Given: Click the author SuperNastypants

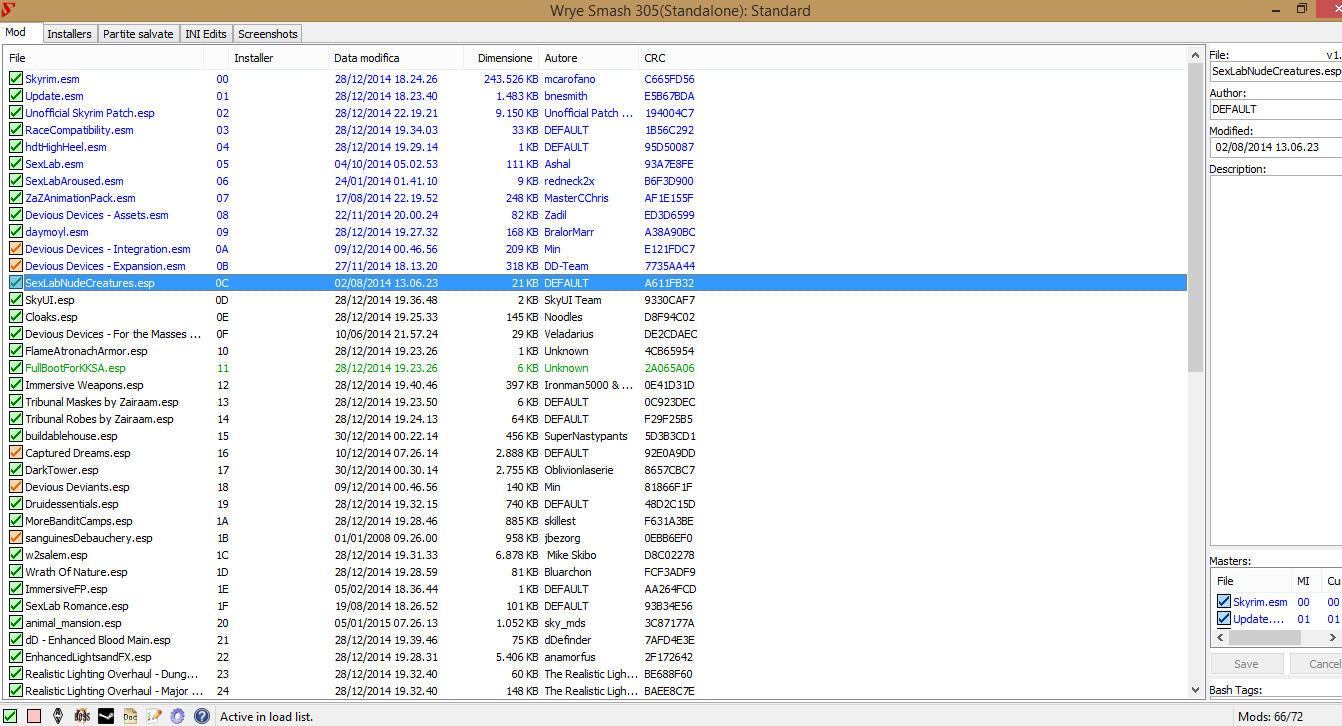Looking at the screenshot, I should pos(586,436).
